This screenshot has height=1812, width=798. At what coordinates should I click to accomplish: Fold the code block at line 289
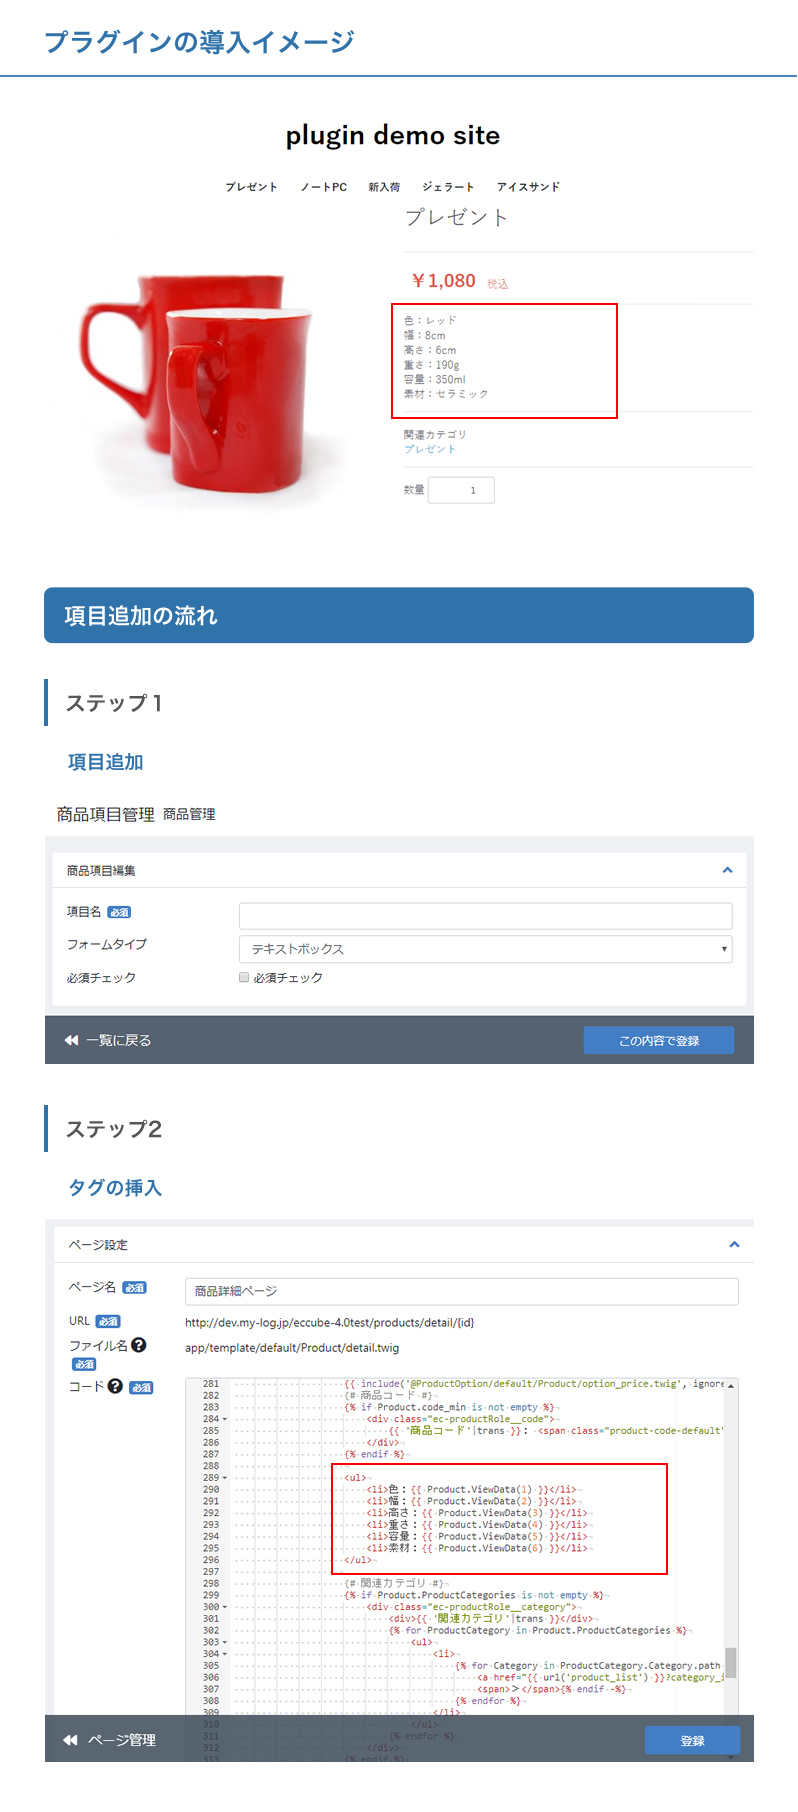tap(225, 1478)
